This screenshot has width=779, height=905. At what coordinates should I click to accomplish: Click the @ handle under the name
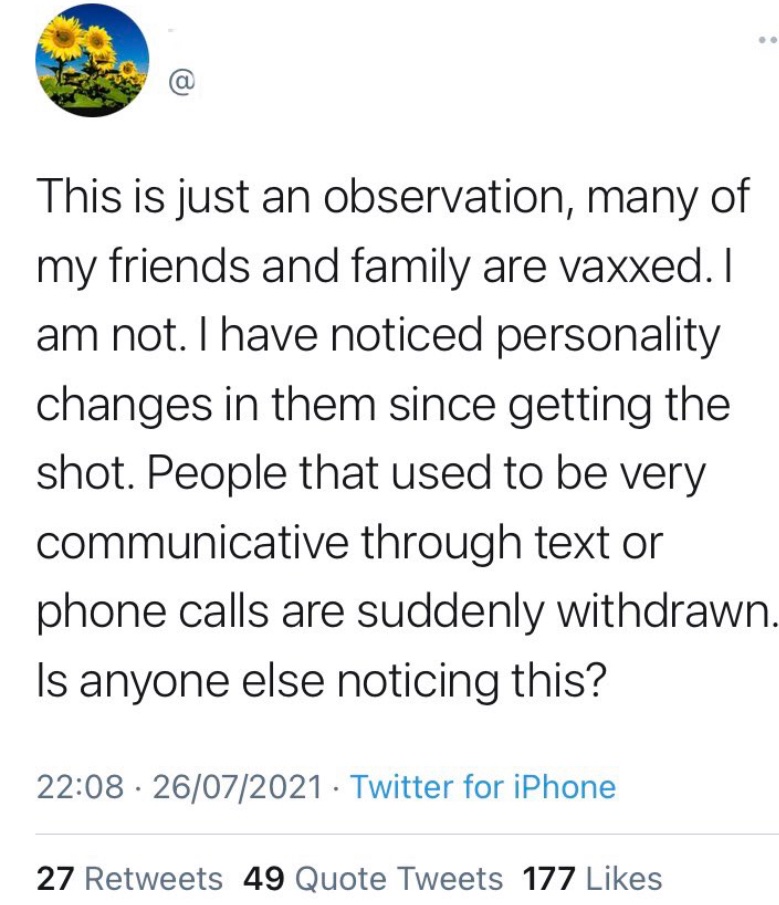[182, 83]
